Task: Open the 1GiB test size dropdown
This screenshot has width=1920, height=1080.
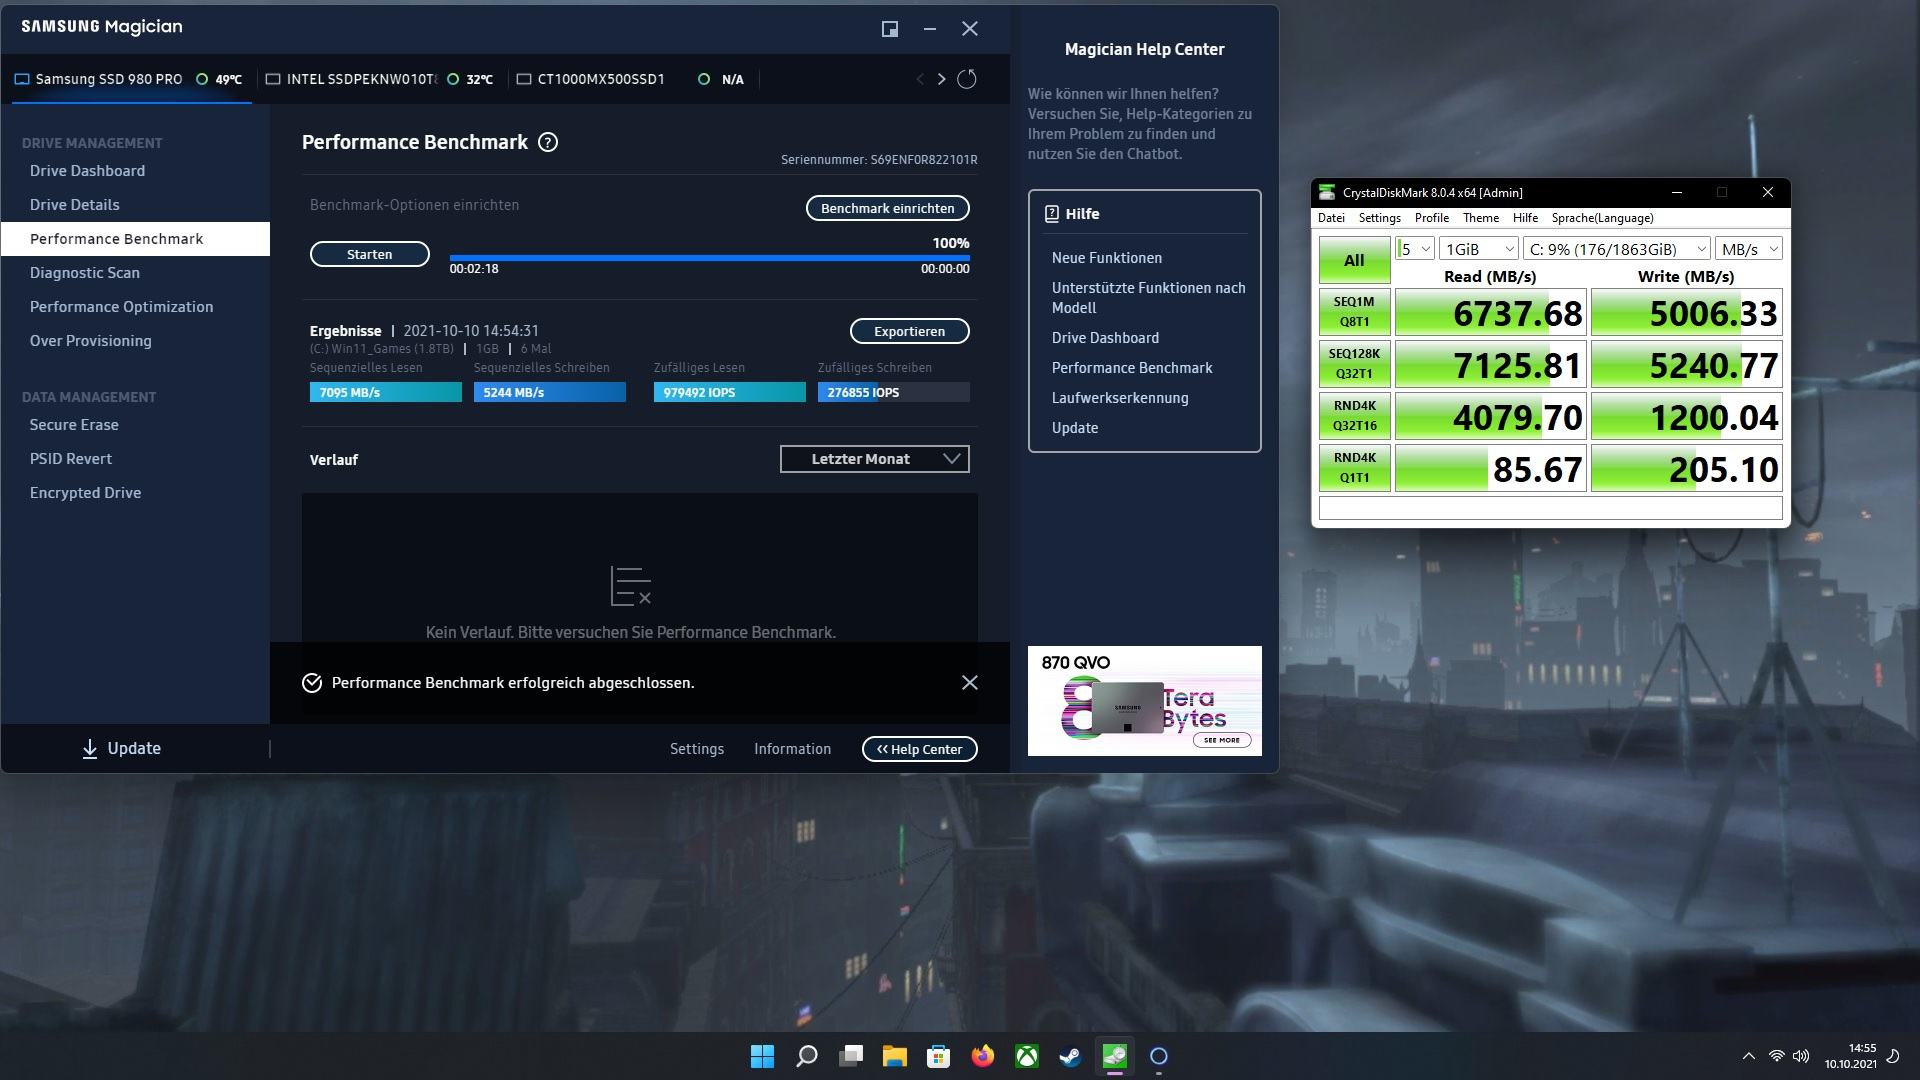Action: click(x=1479, y=249)
